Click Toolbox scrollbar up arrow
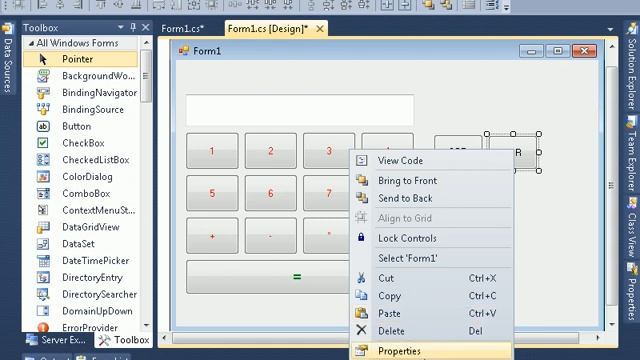This screenshot has width=640, height=360. pyautogui.click(x=146, y=42)
